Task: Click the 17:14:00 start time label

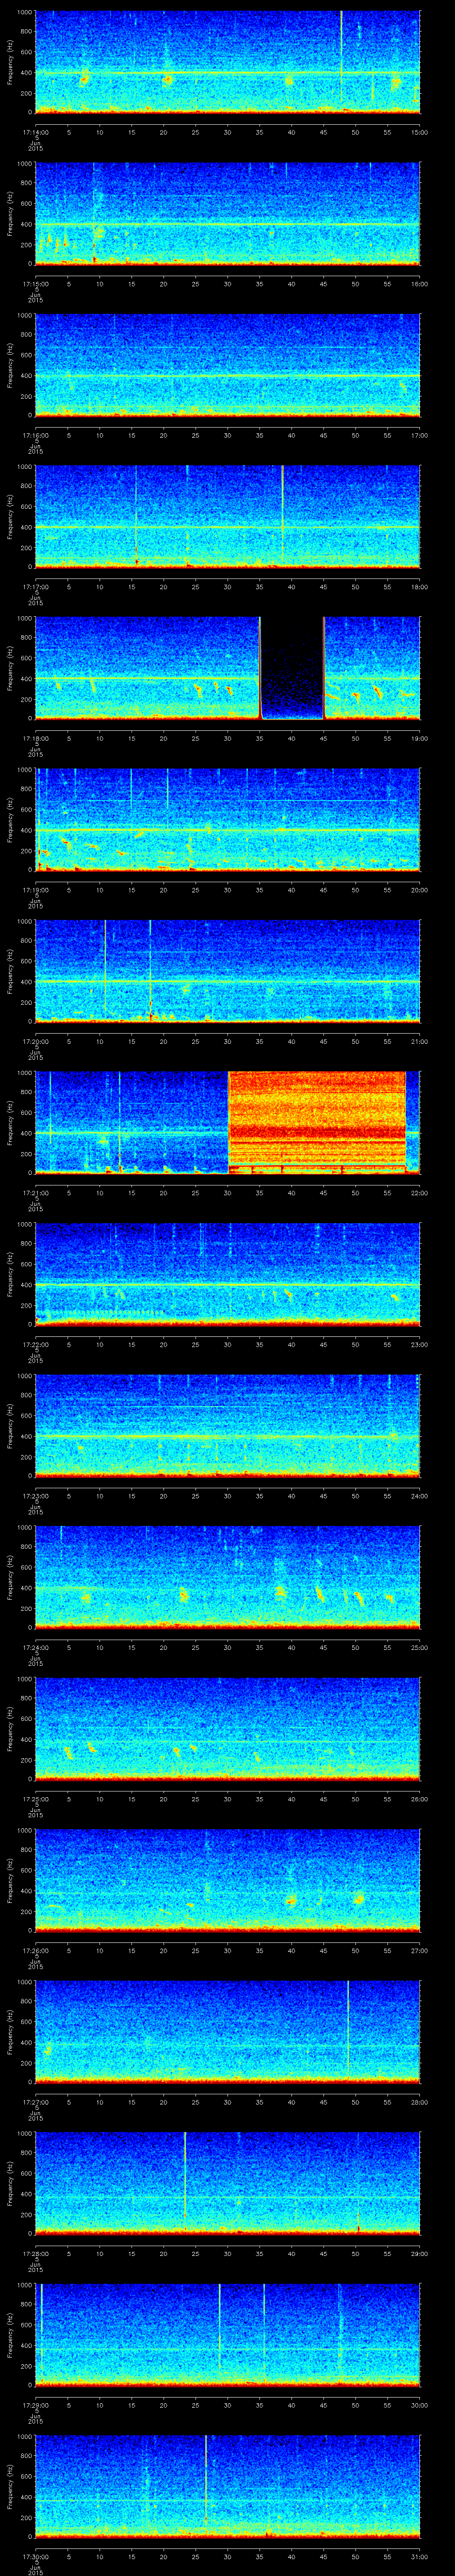Action: click(x=36, y=132)
